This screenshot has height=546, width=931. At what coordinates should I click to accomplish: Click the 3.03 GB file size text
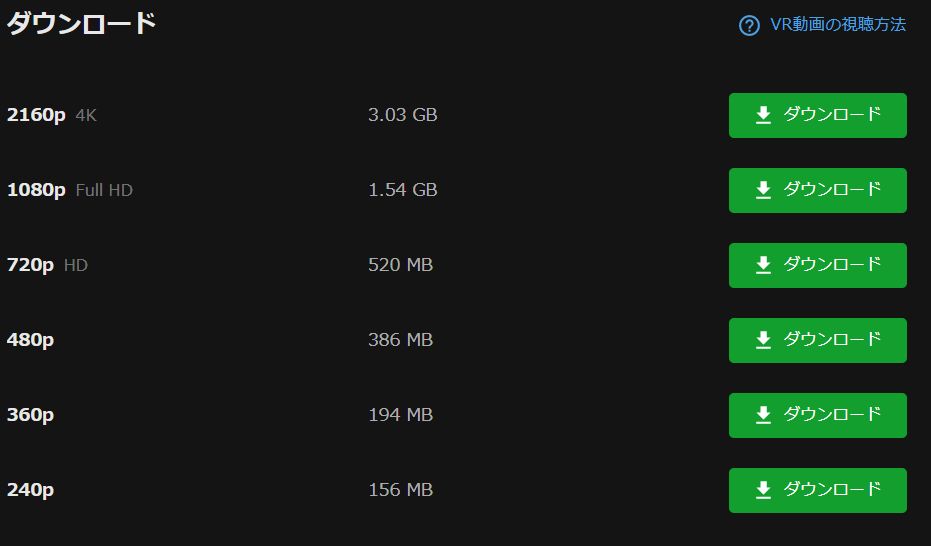pyautogui.click(x=402, y=115)
